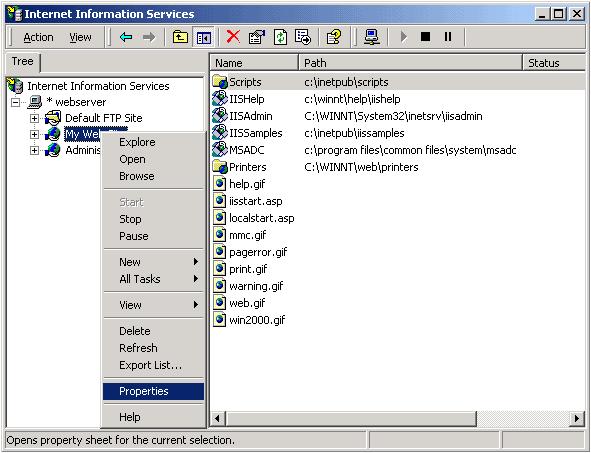
Task: Click the add computer connection icon
Action: click(x=372, y=37)
